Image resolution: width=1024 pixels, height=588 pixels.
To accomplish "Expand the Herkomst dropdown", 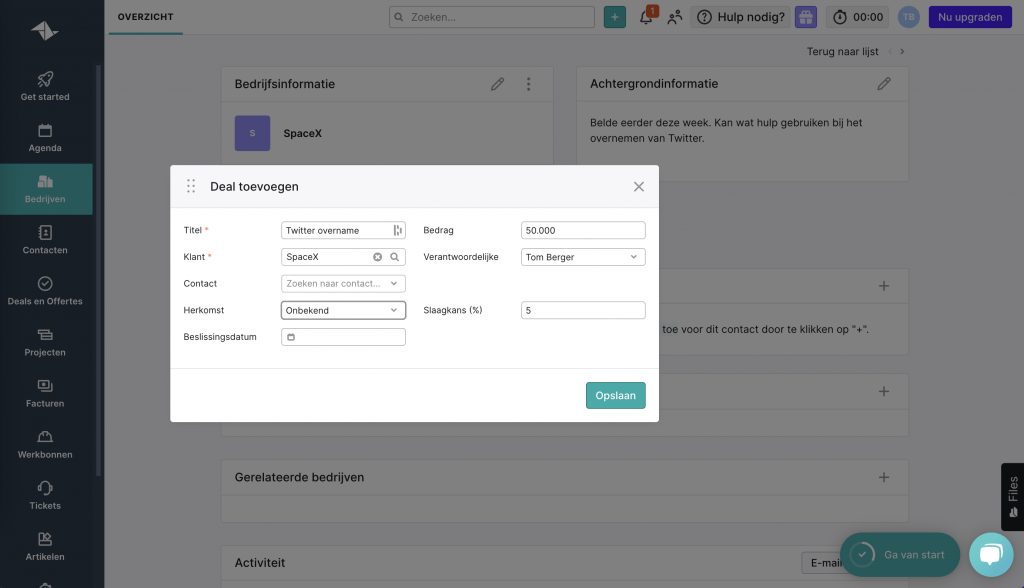I will (x=343, y=310).
